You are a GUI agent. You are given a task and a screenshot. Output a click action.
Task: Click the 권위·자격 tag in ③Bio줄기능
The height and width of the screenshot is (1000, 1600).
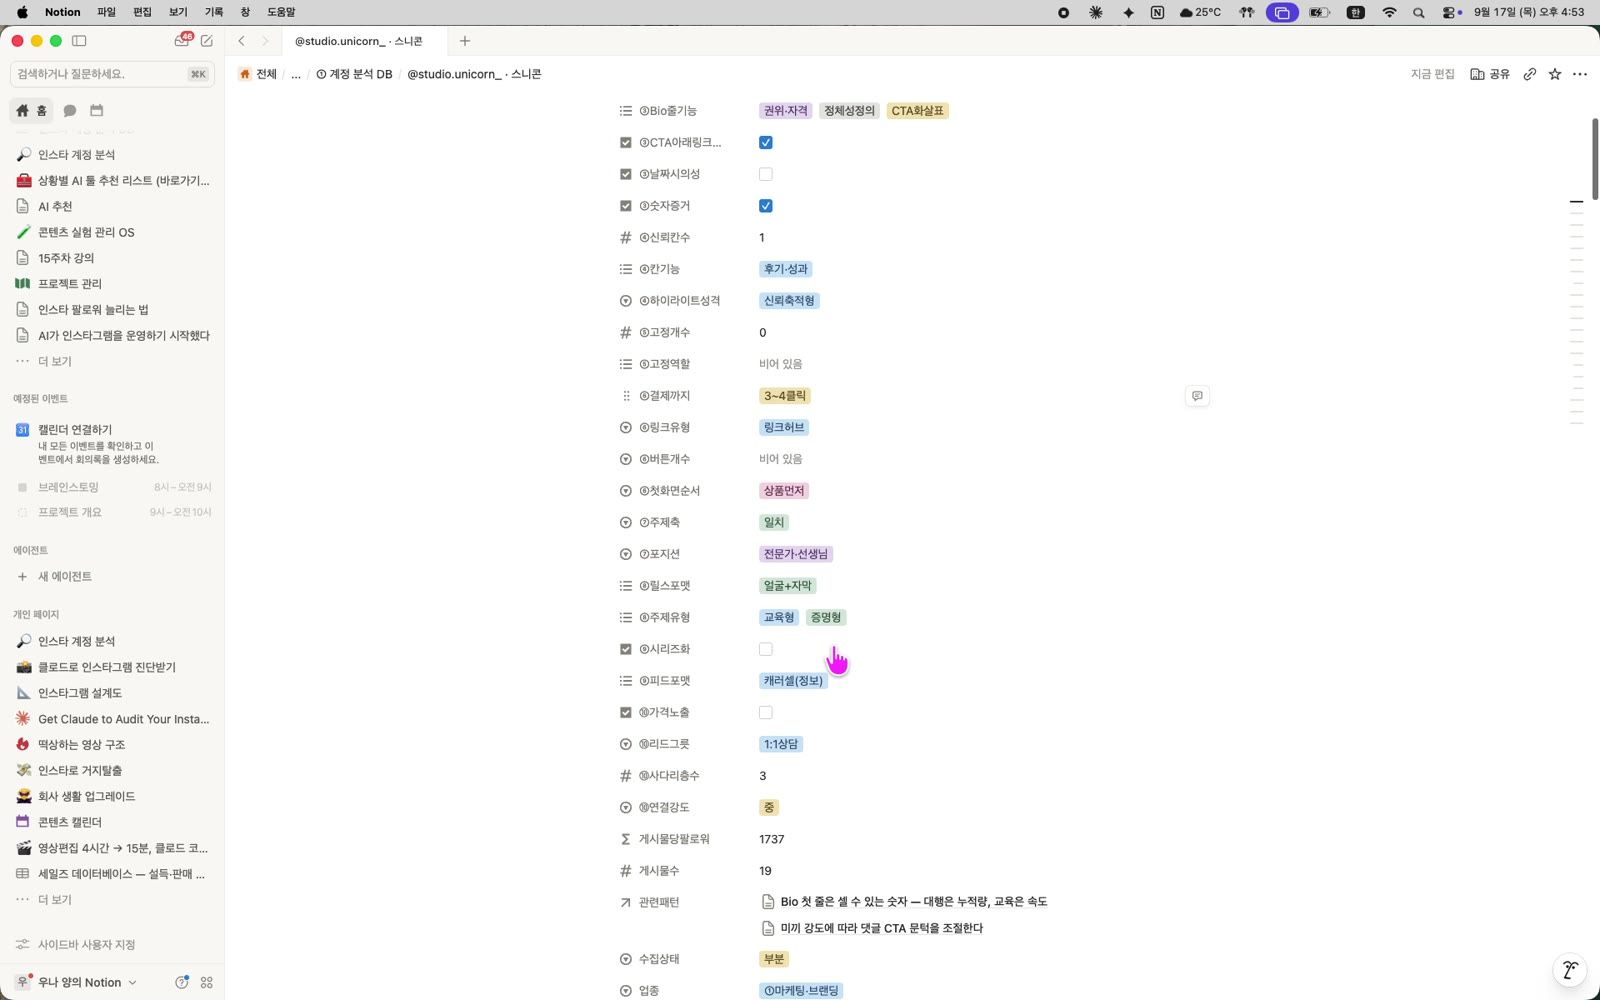(x=786, y=111)
